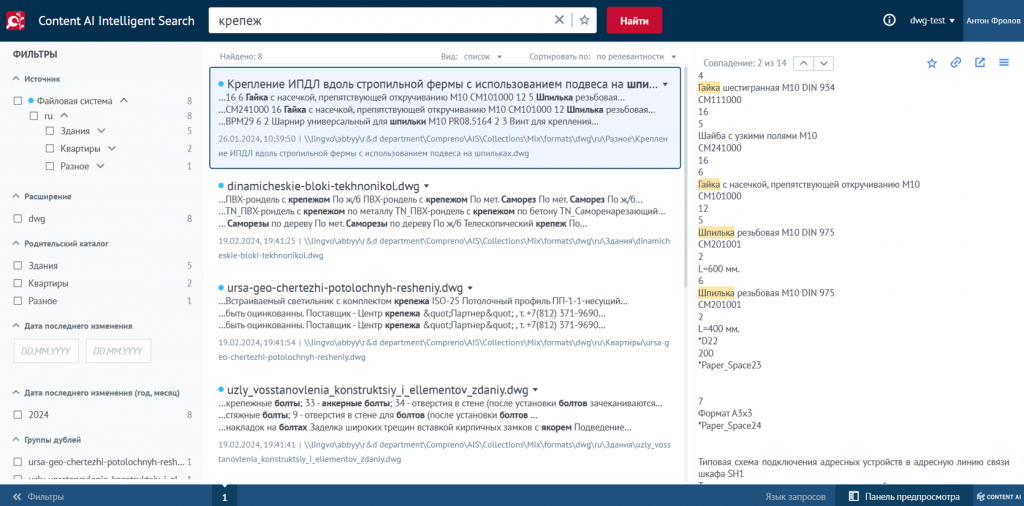
Task: Open dropdown arrow for uzly_vosstanovleniya result
Action: coord(535,390)
